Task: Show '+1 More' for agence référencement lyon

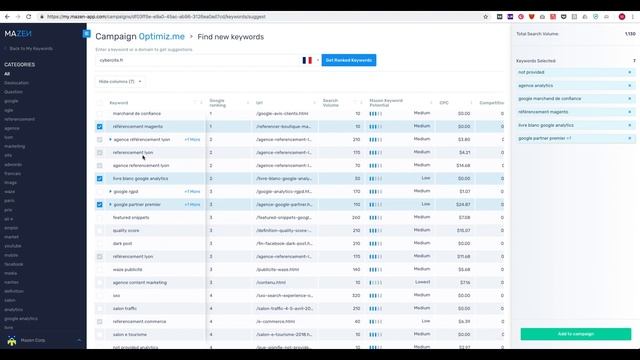Action: tap(192, 140)
